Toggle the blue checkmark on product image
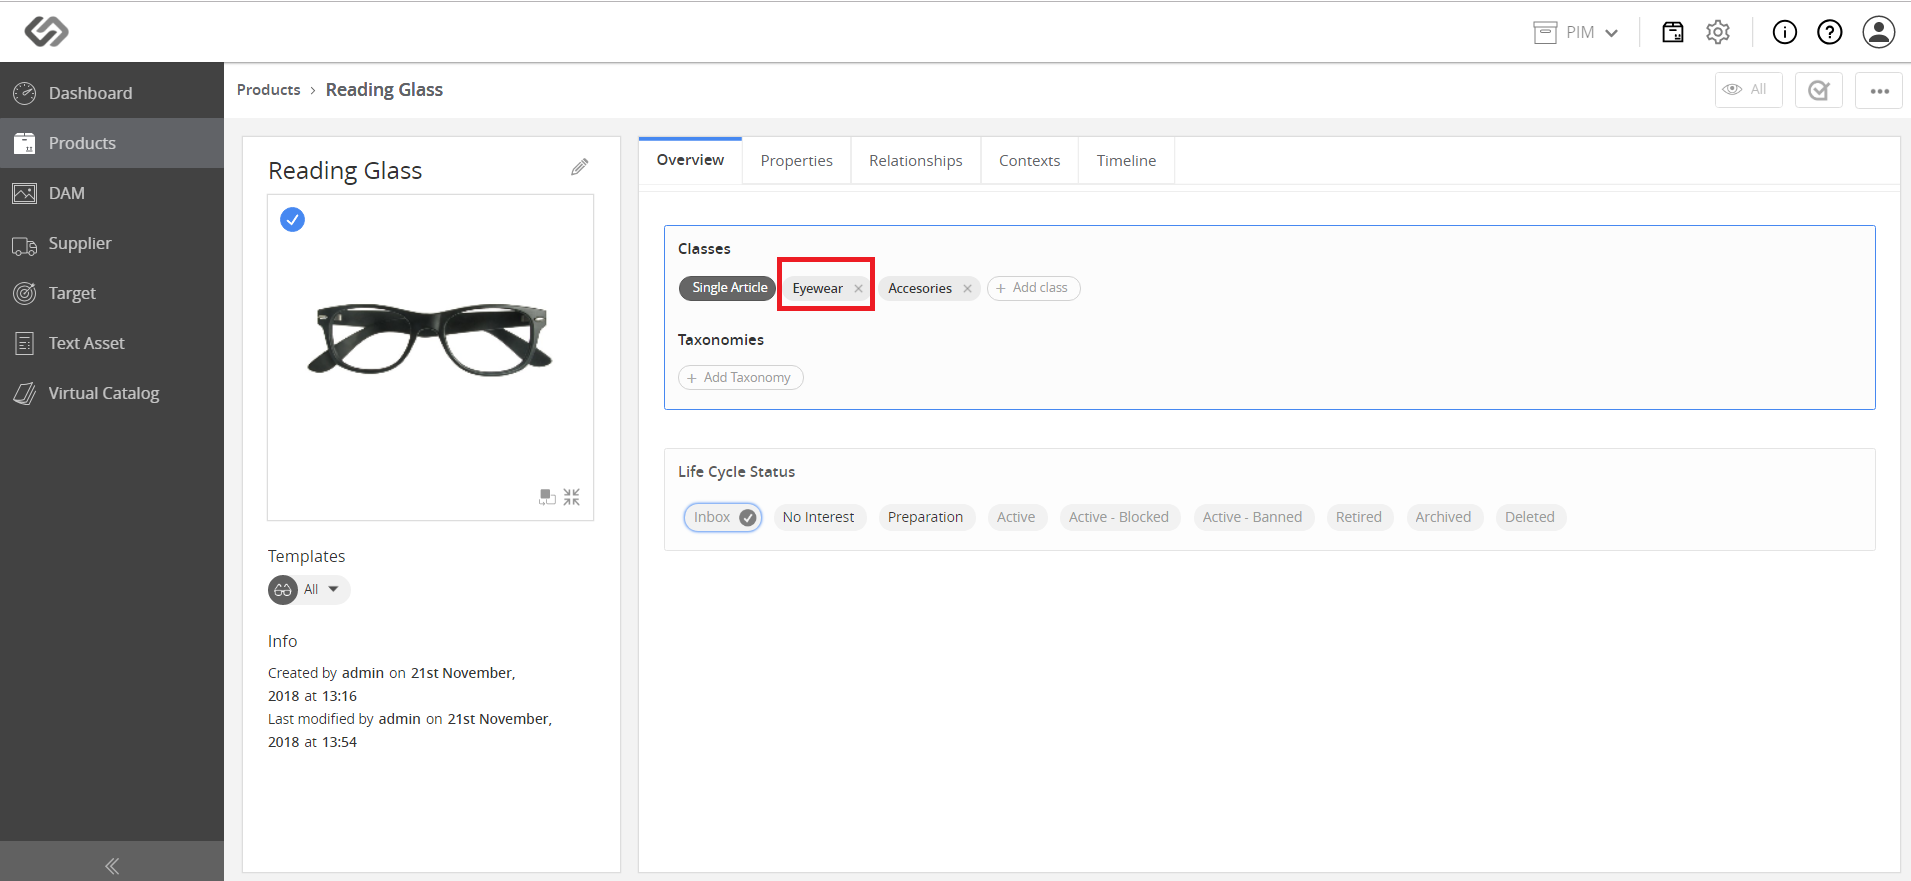The image size is (1911, 881). tap(292, 219)
